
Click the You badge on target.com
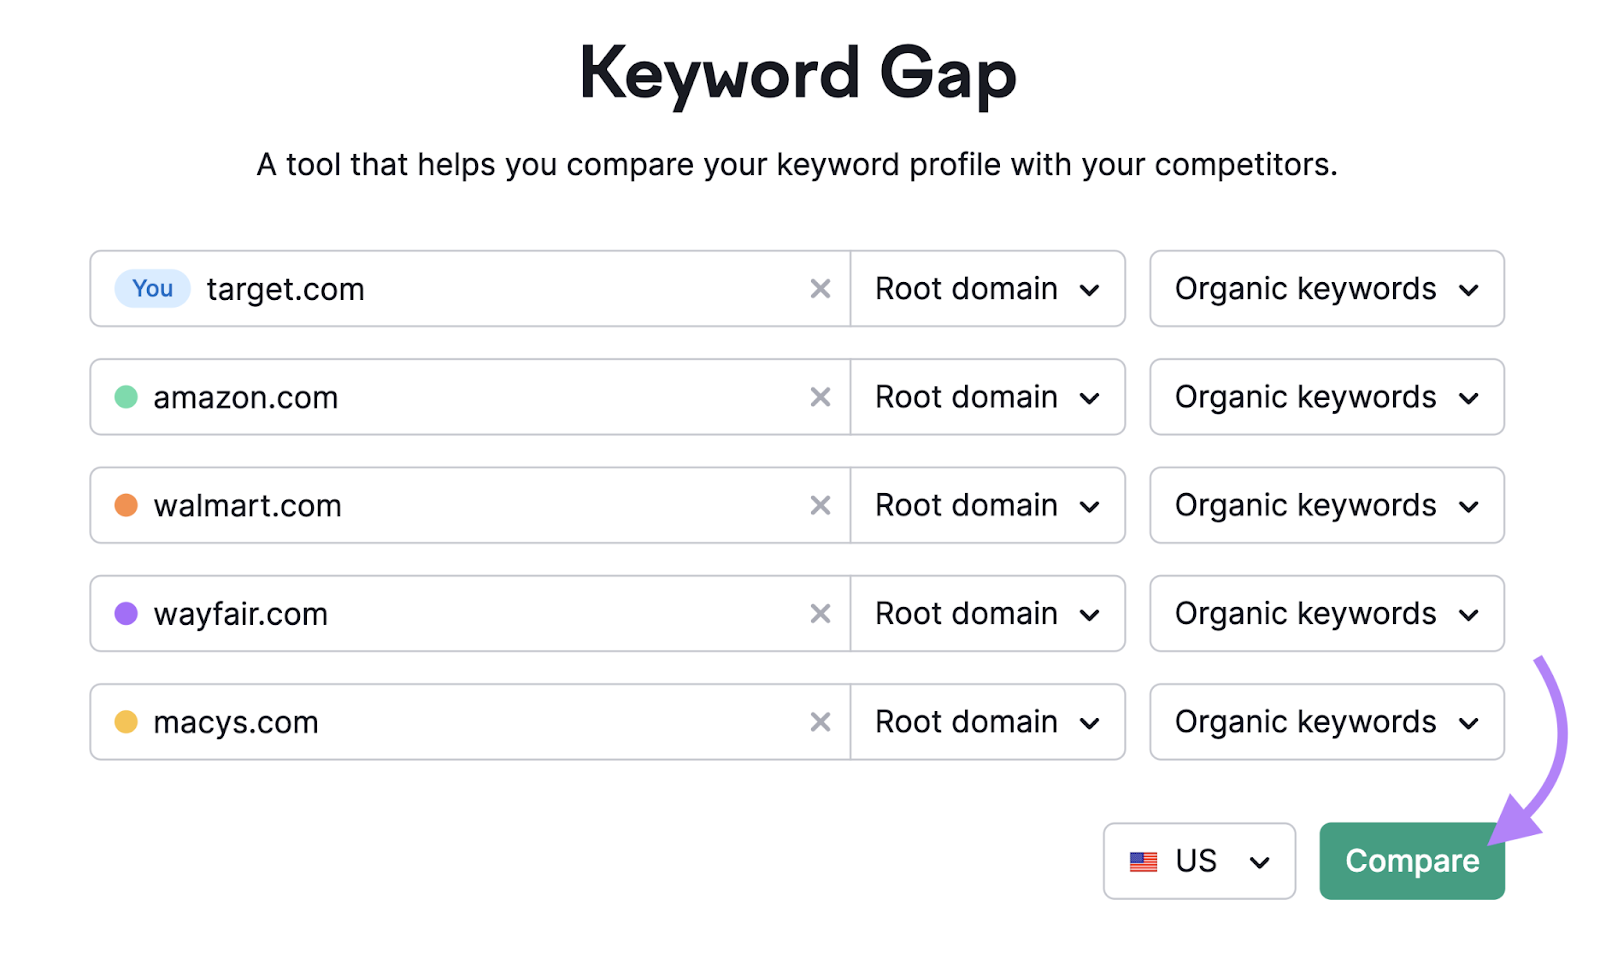(151, 289)
